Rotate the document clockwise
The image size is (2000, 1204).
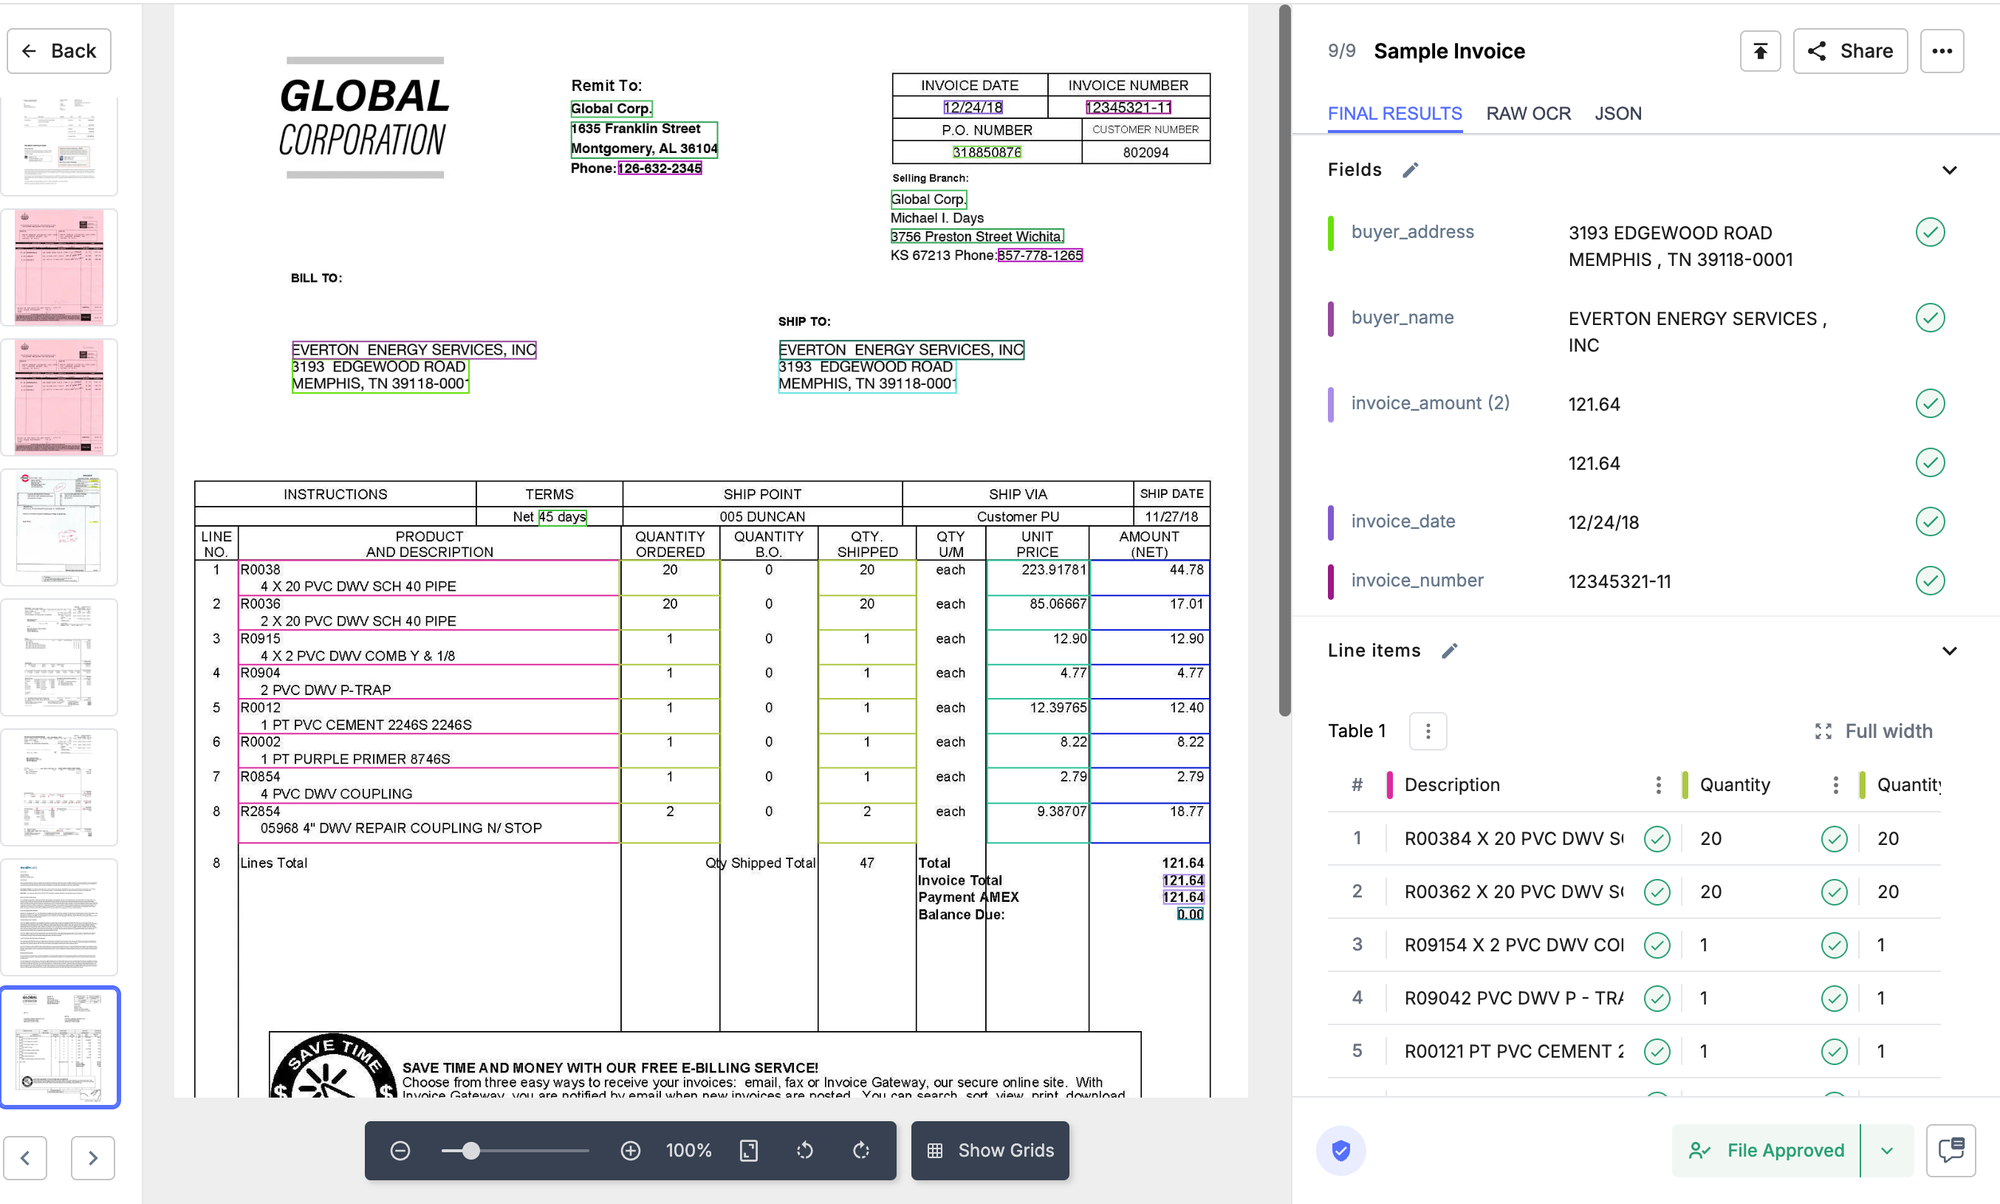point(862,1150)
